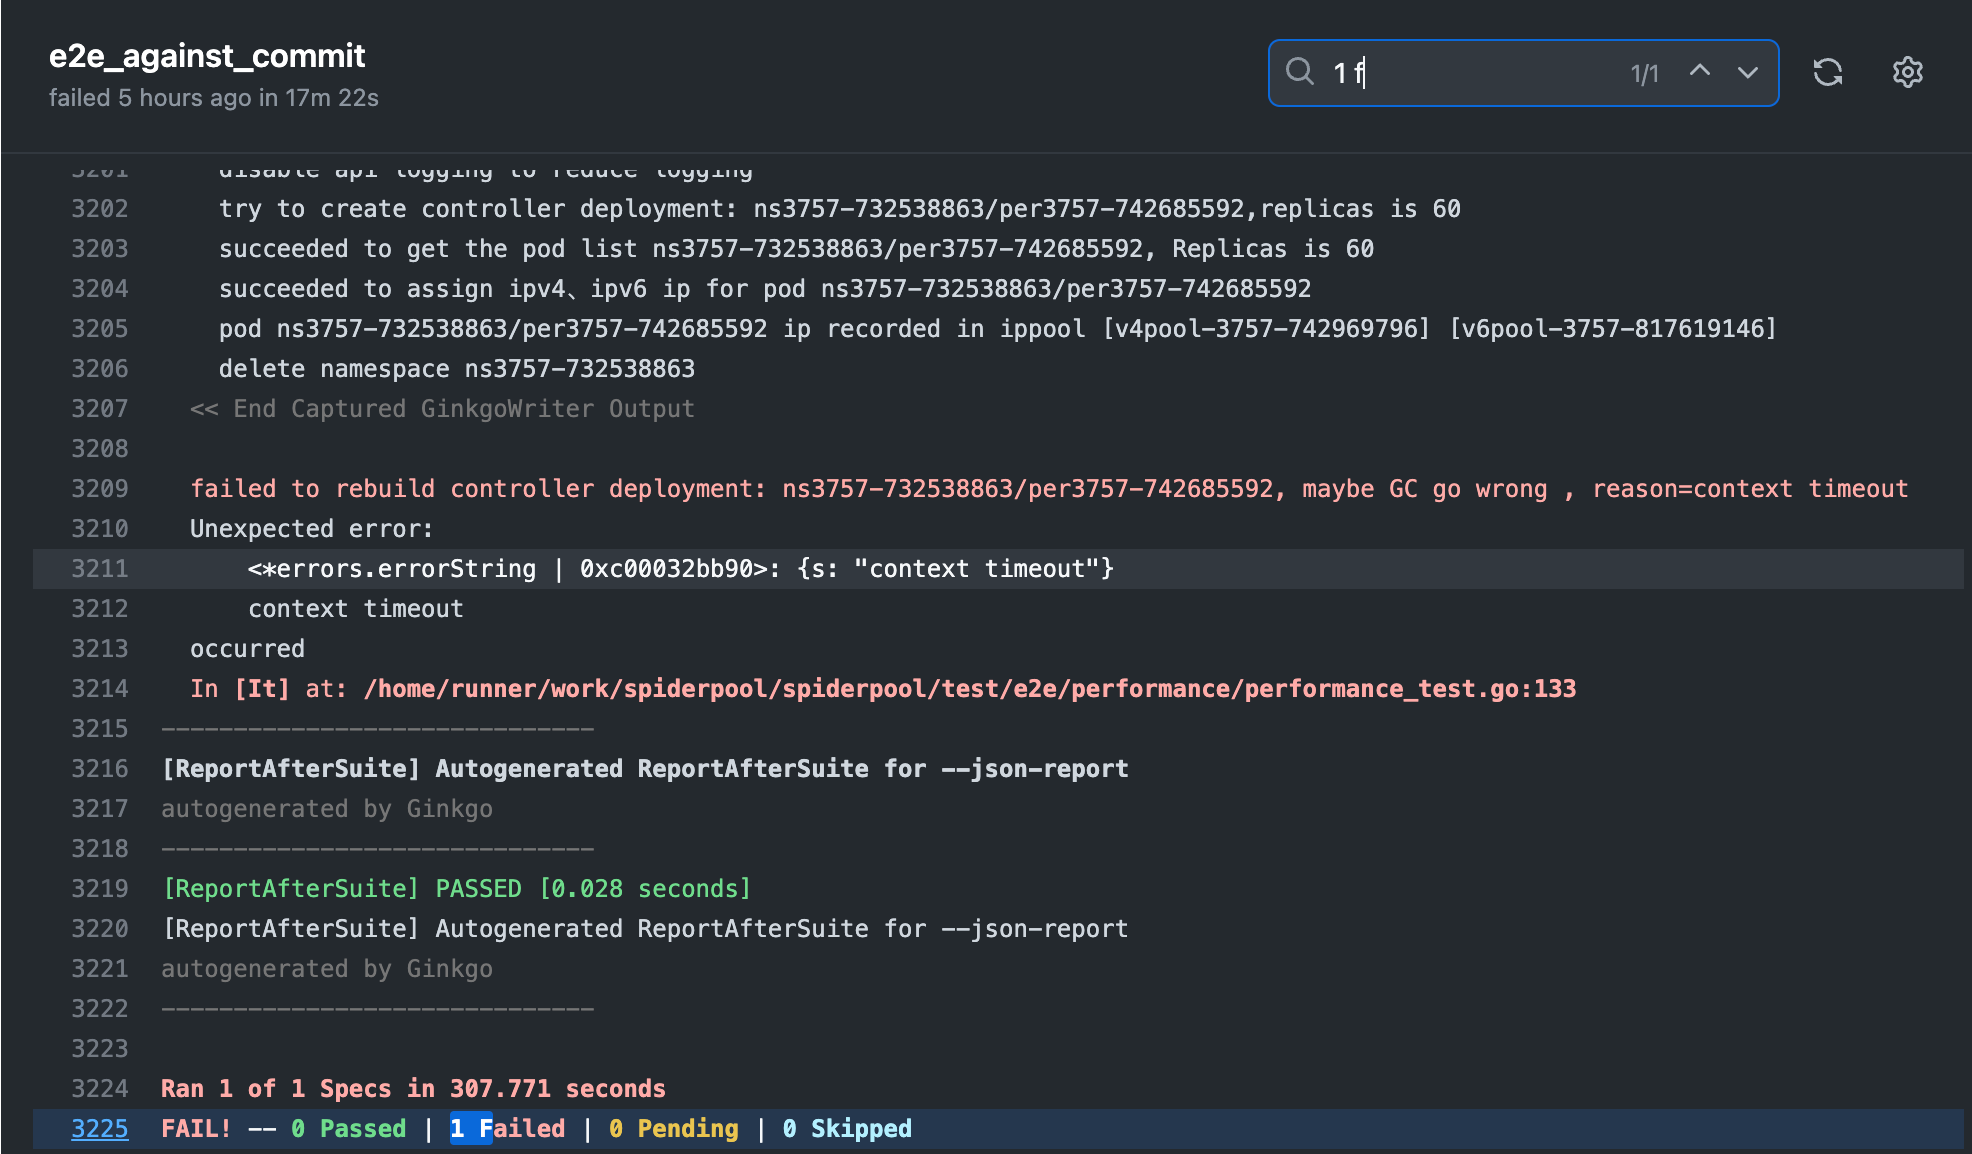
Task: Click the e2e_against_commit job title
Action: pos(207,56)
